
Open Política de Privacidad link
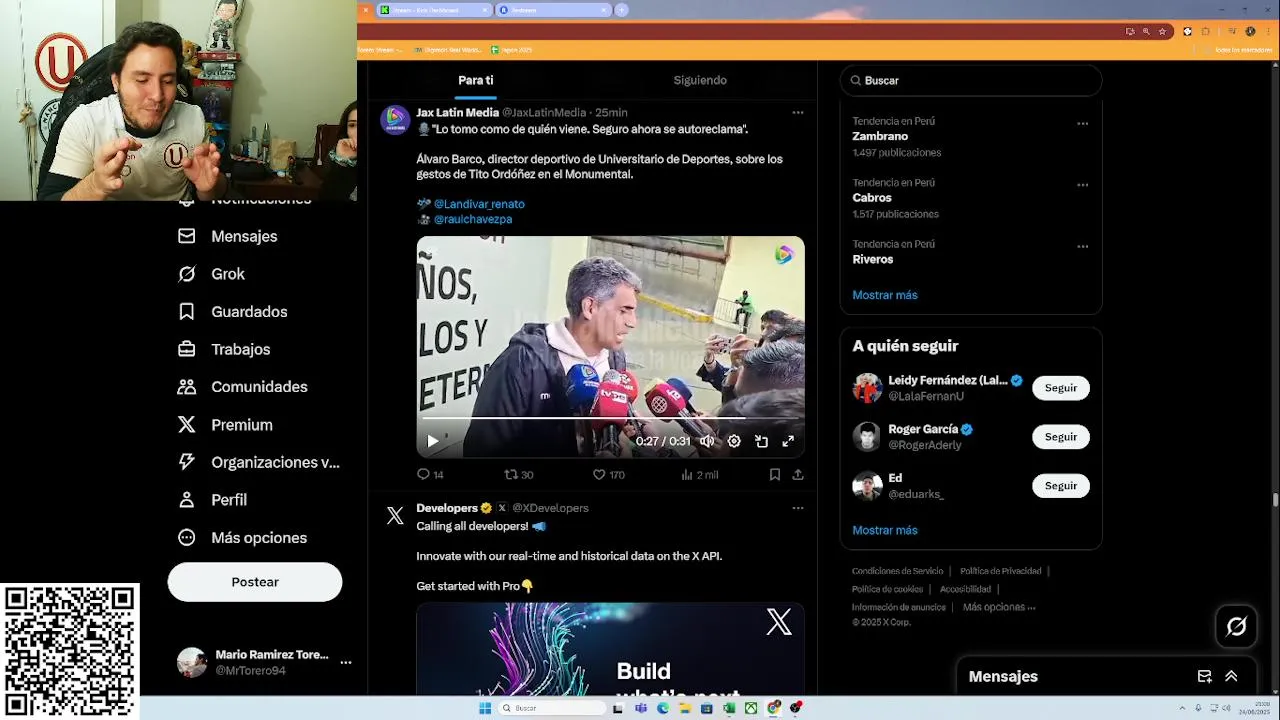[x=1000, y=571]
